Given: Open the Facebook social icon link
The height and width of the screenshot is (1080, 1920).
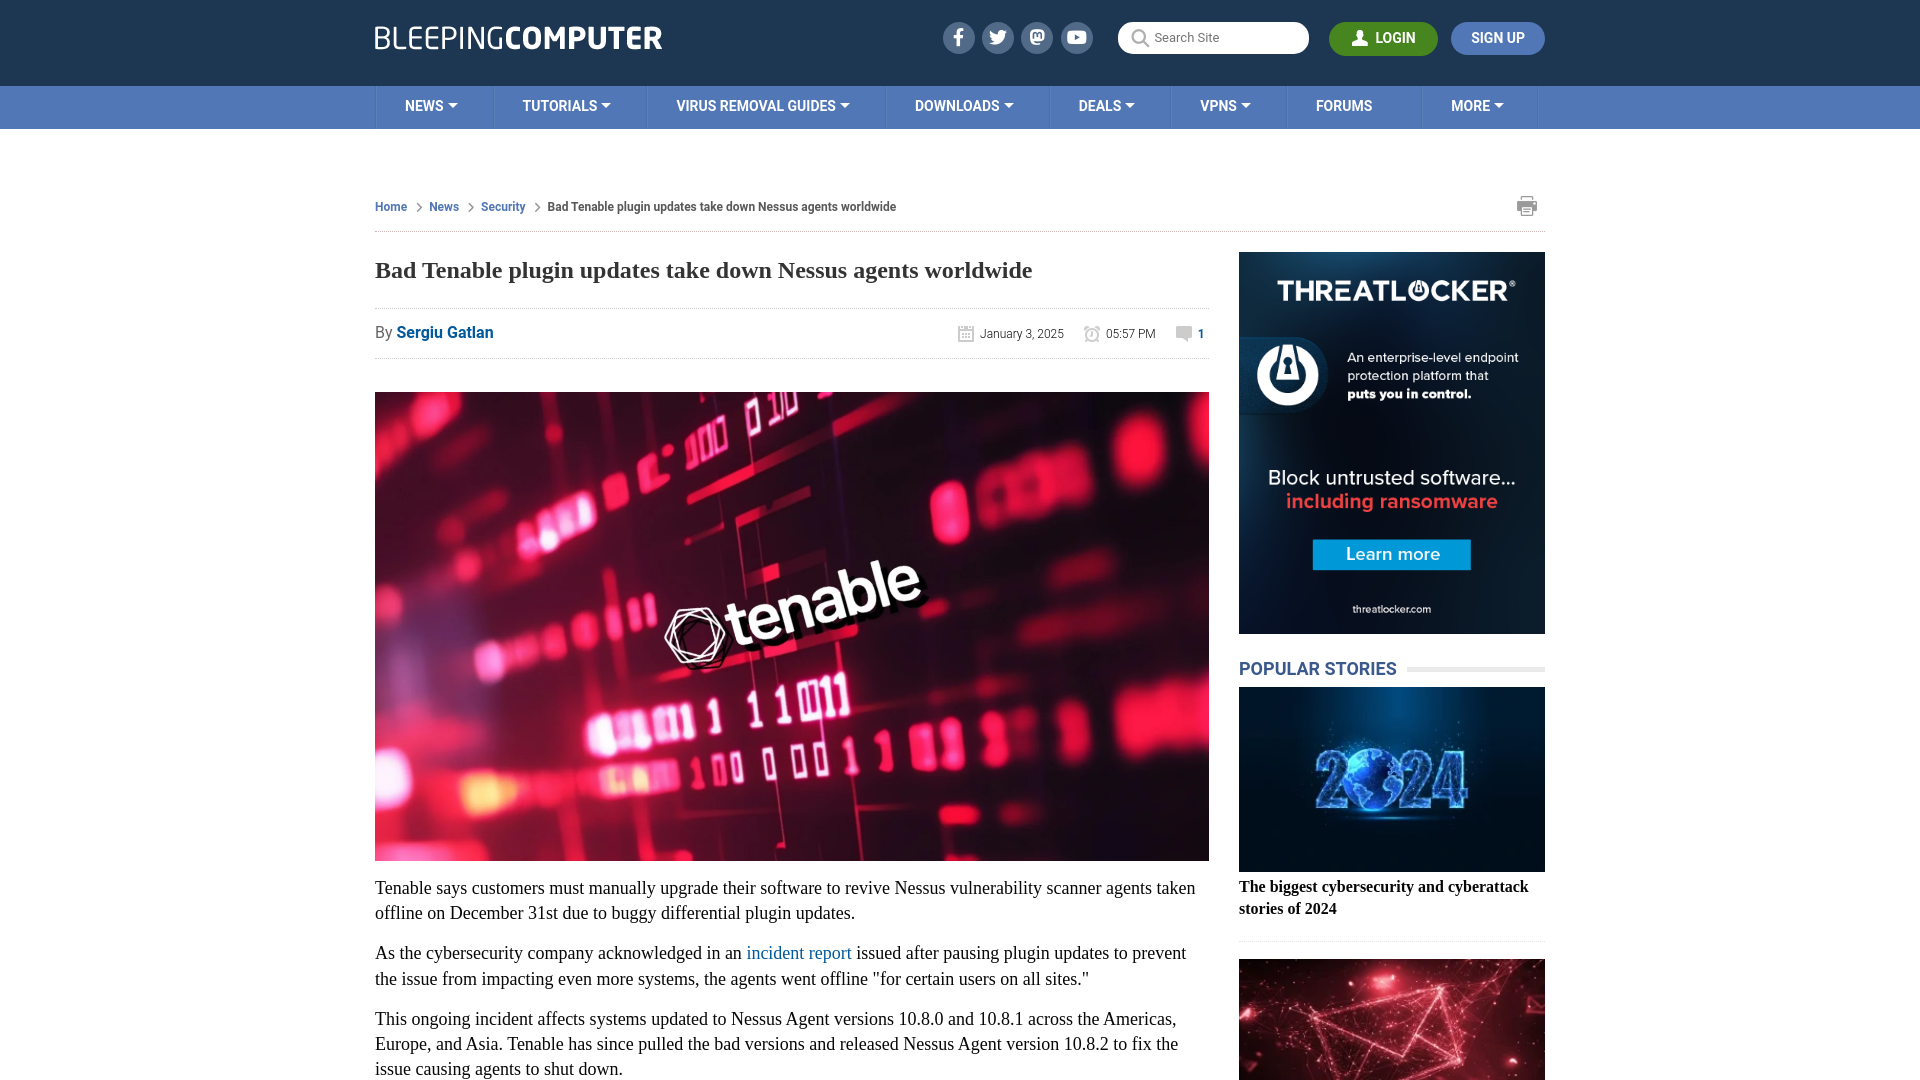Looking at the screenshot, I should 959,37.
